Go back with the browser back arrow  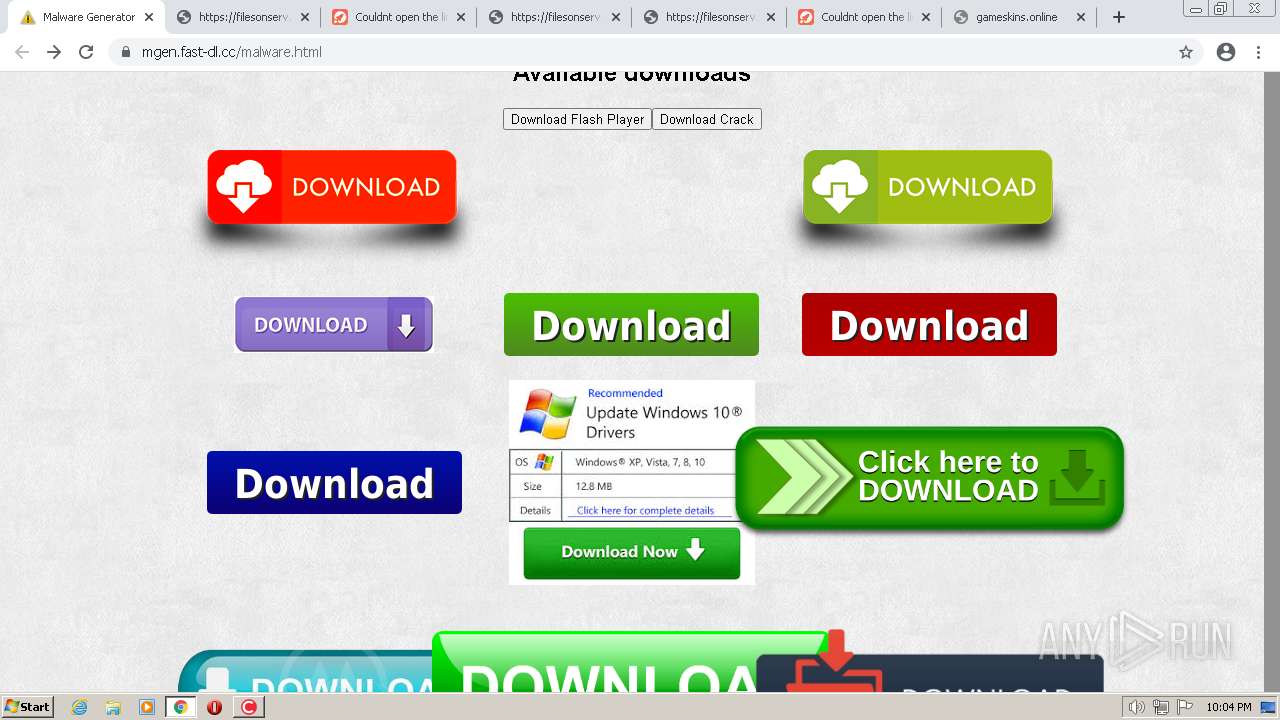tap(22, 52)
